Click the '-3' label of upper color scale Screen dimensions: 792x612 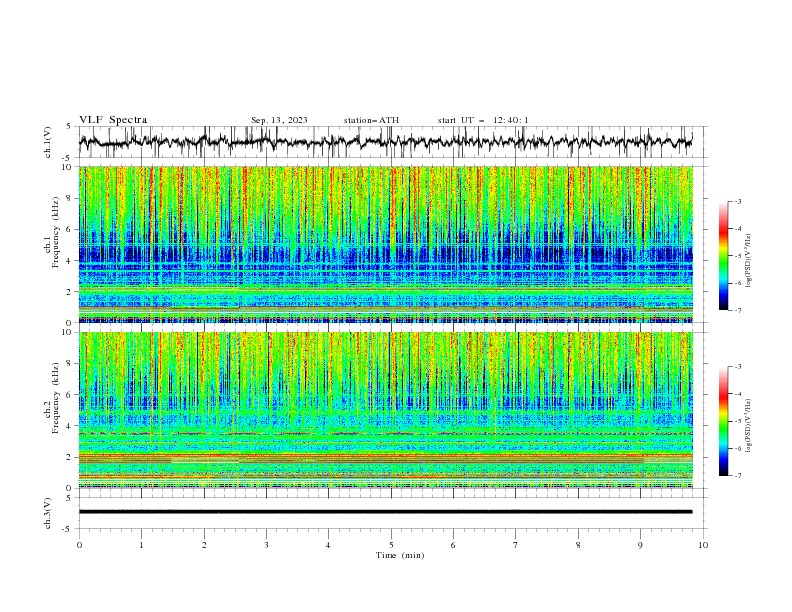point(738,201)
